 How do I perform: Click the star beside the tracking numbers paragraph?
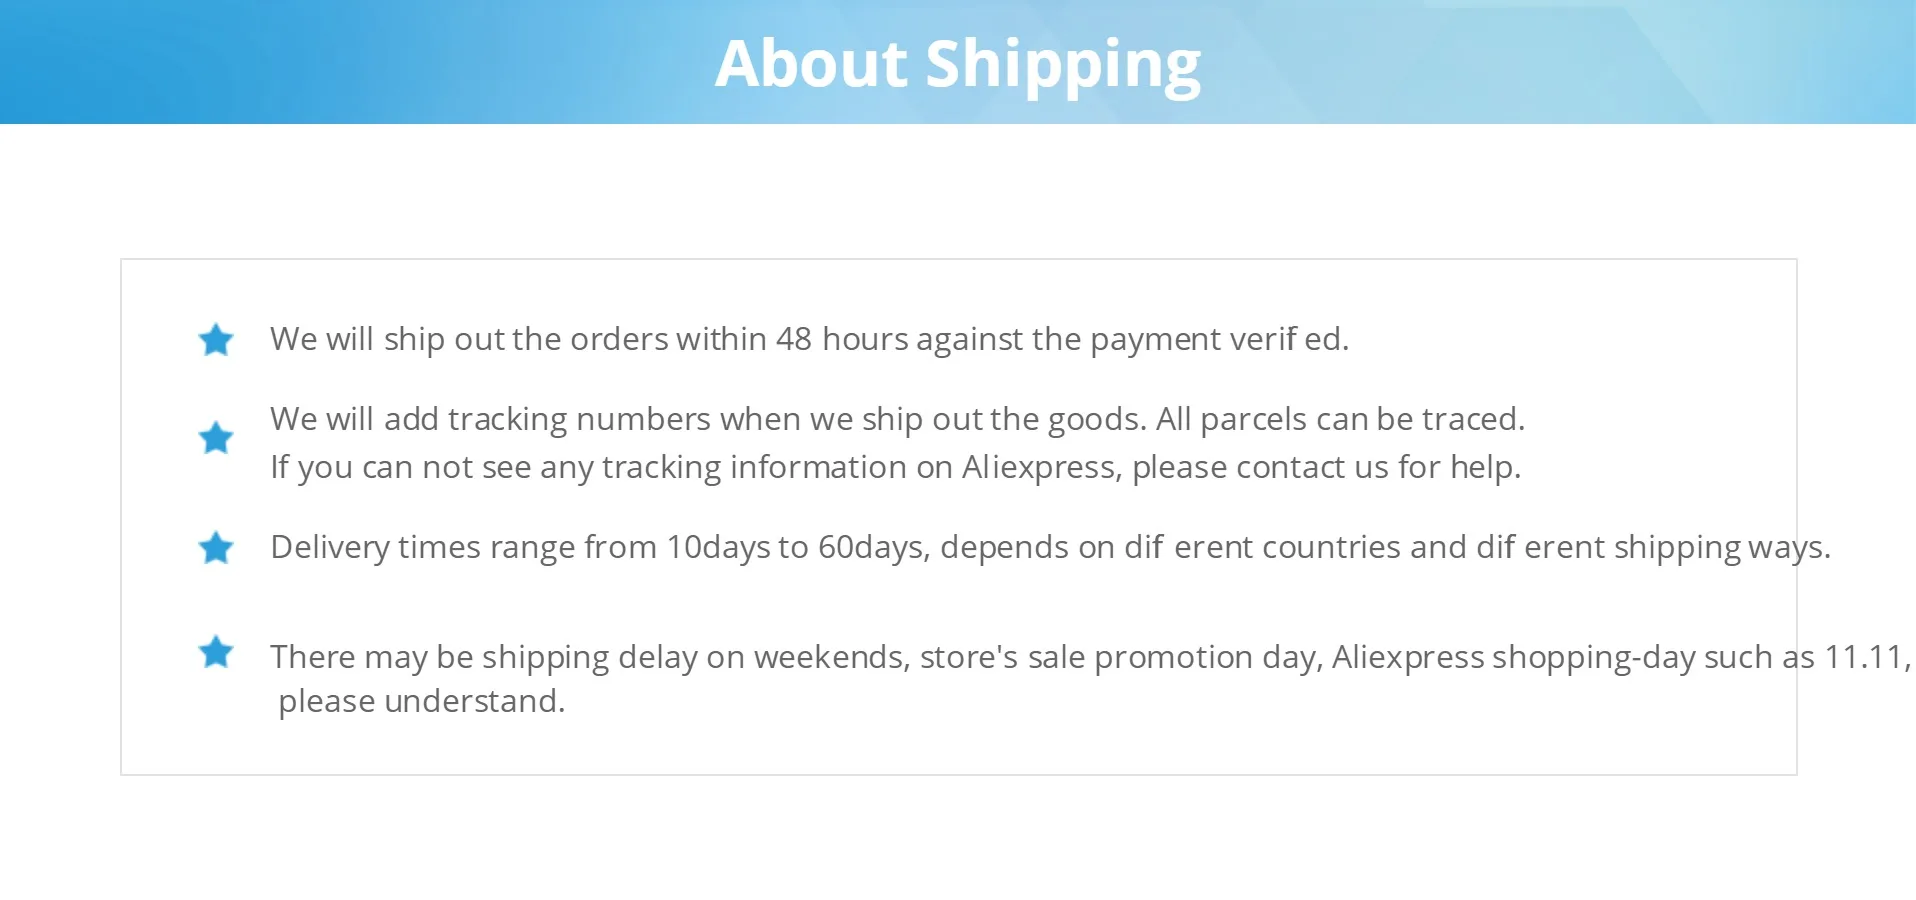pyautogui.click(x=216, y=438)
